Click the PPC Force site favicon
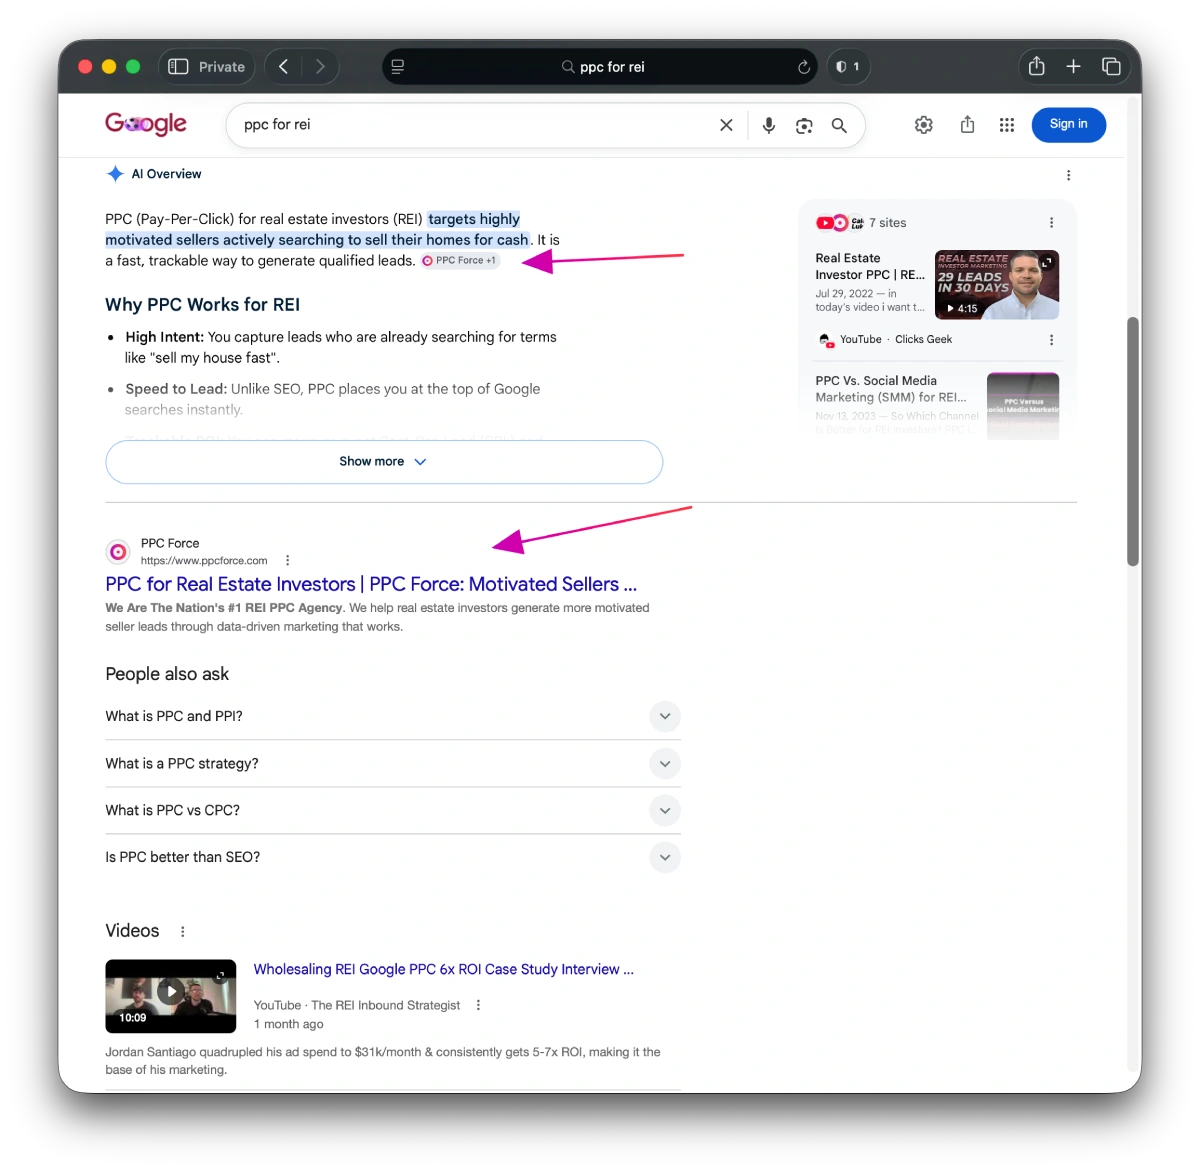Viewport: 1200px width, 1170px height. [x=118, y=551]
